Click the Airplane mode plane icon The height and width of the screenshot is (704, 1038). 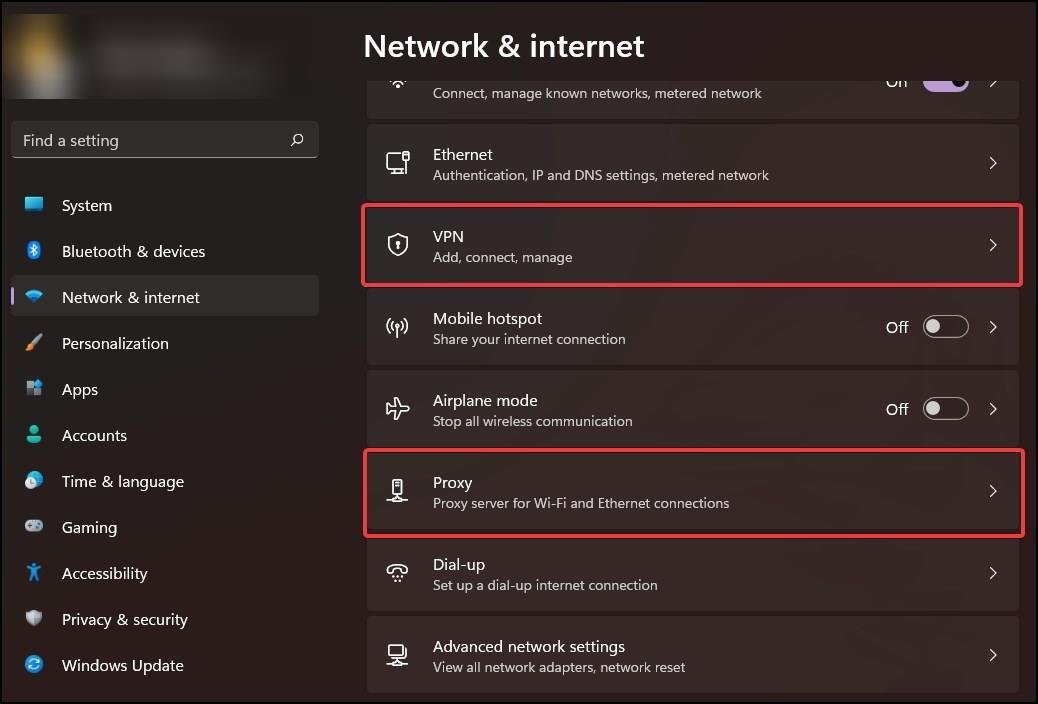pos(397,409)
